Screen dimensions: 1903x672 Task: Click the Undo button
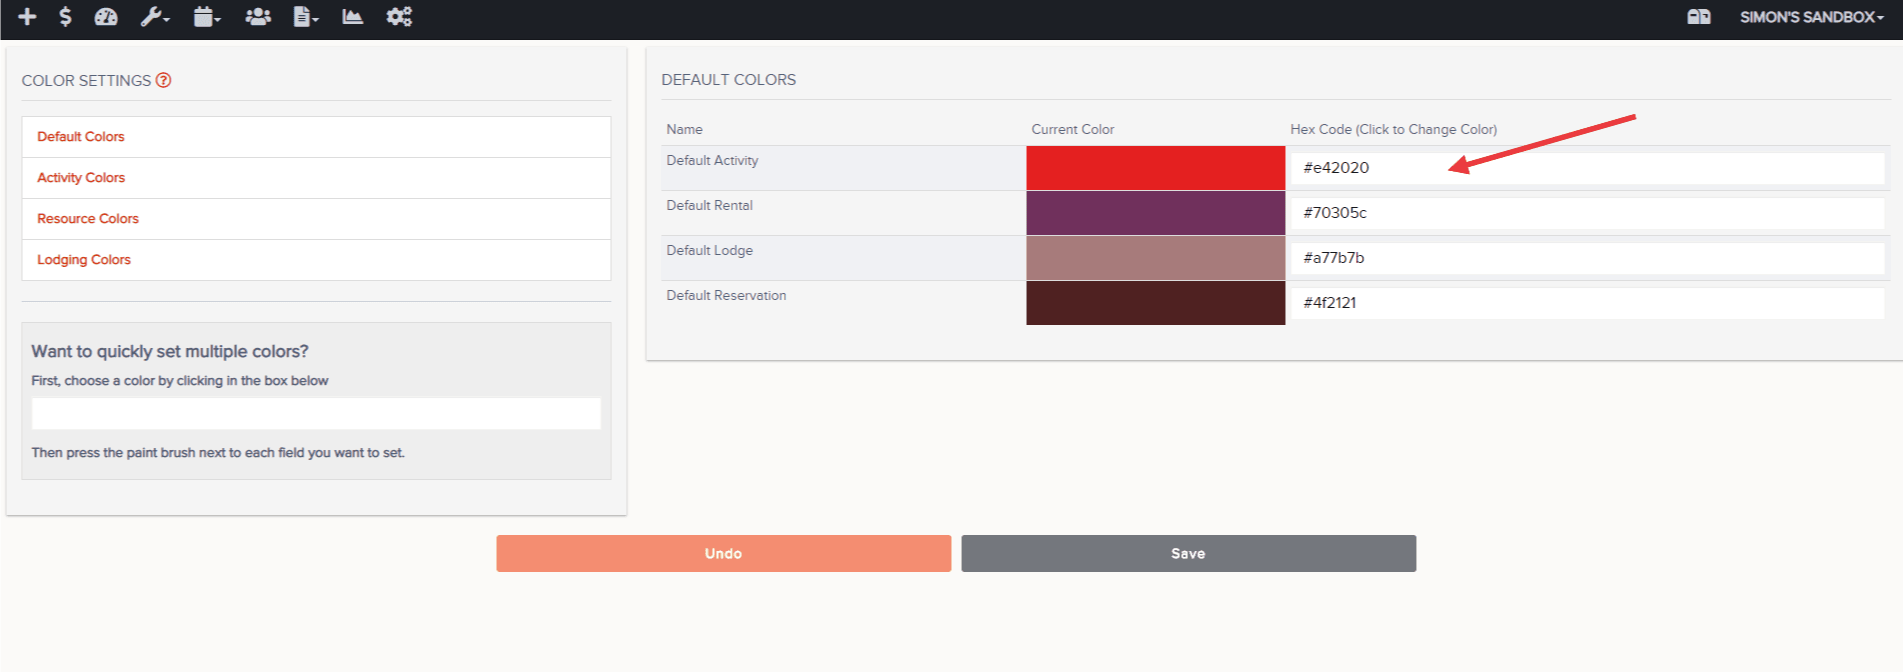[x=723, y=553]
